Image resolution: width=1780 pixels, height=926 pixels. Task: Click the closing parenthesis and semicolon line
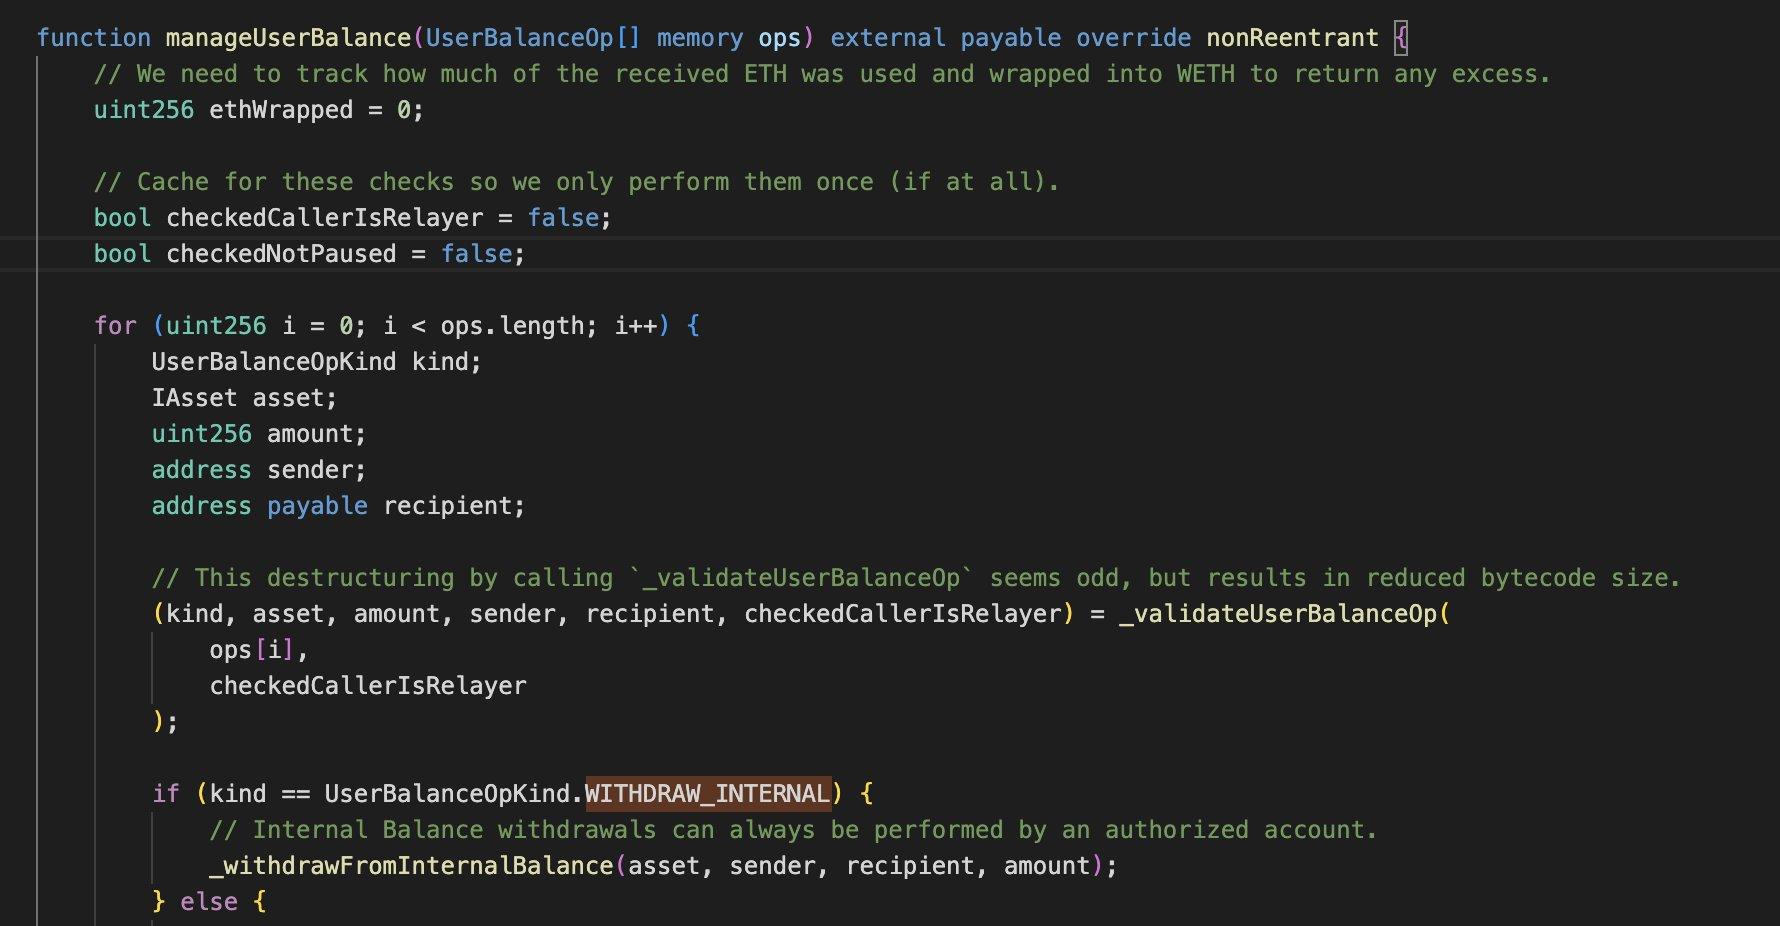click(165, 722)
